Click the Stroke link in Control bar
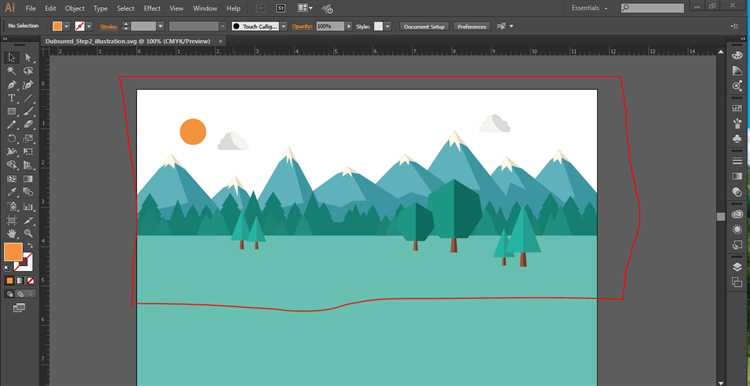 109,27
